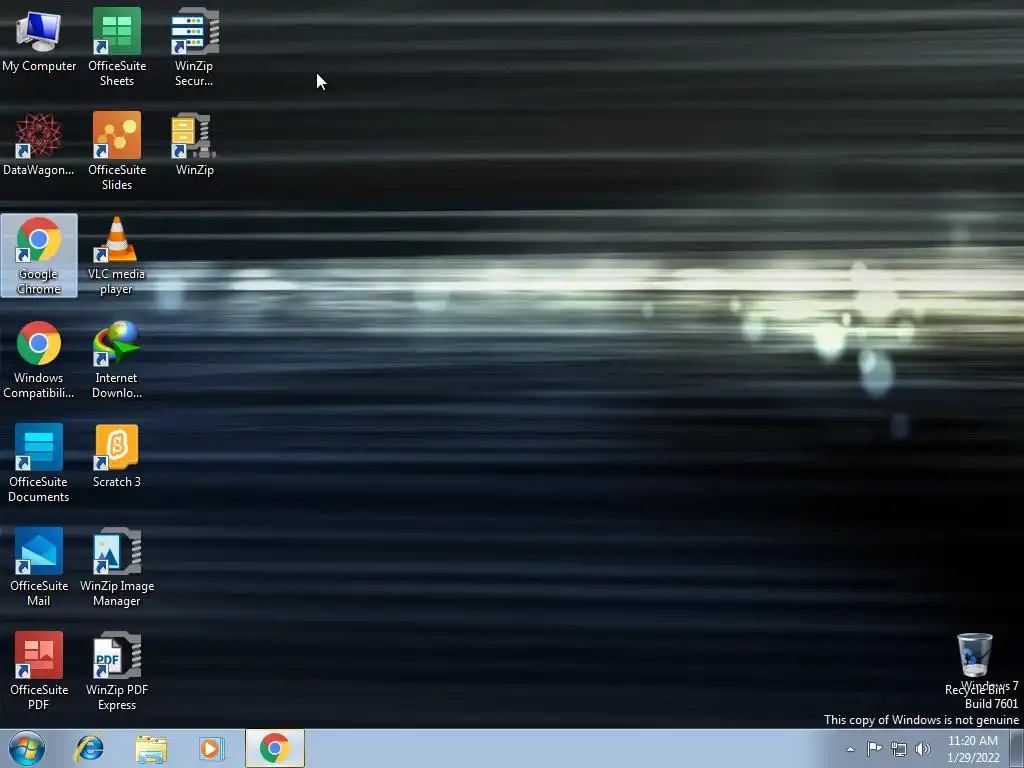Open the Action Center flag icon

(874, 748)
